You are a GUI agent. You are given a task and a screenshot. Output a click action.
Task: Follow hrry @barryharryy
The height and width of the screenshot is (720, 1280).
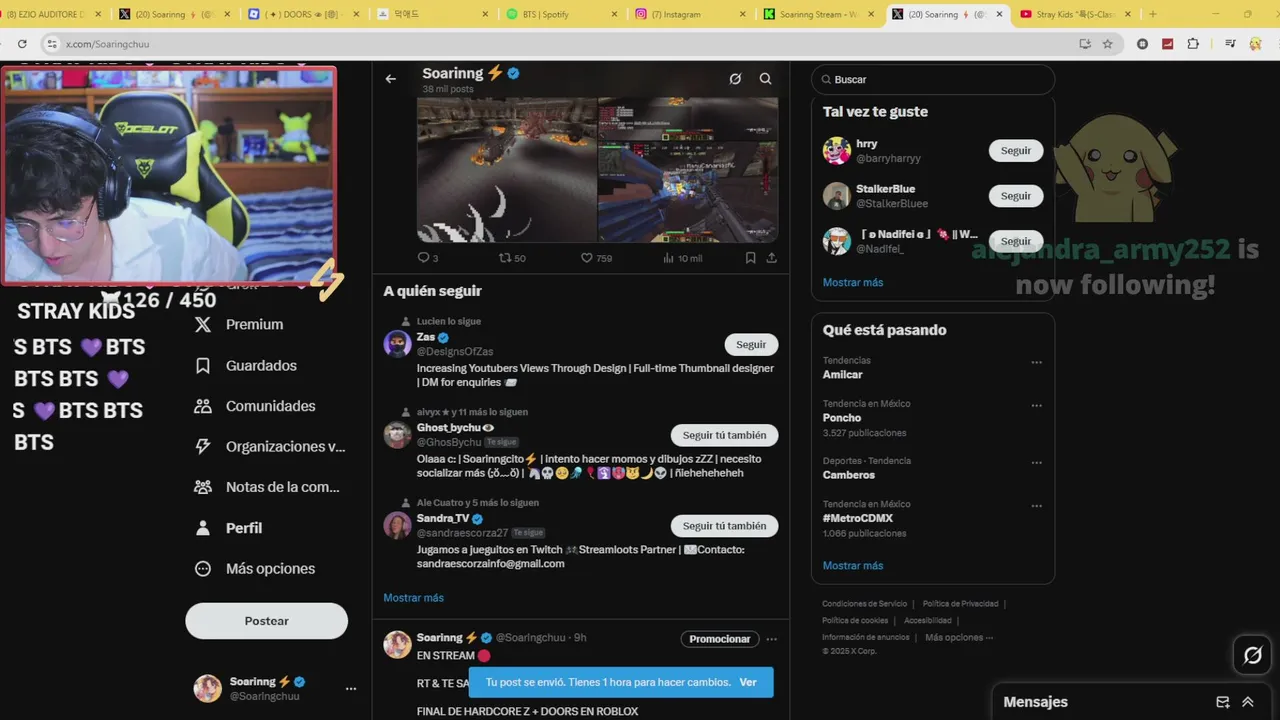(x=1016, y=151)
